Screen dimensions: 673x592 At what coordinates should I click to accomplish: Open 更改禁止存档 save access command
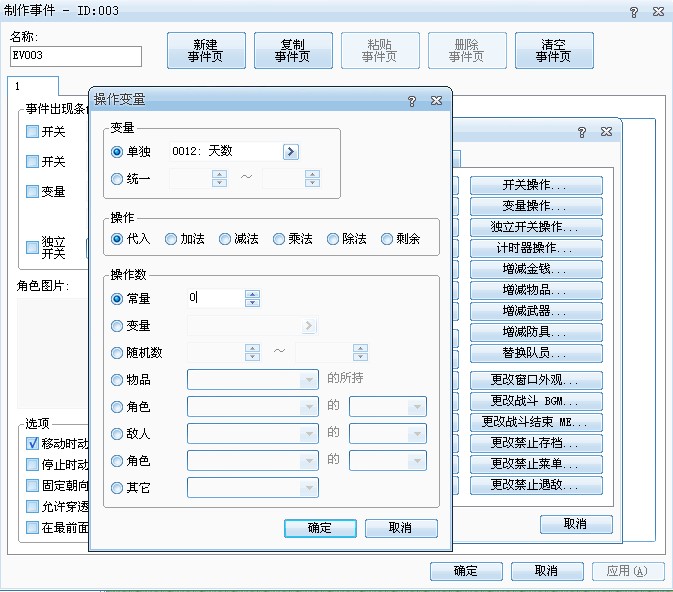536,443
